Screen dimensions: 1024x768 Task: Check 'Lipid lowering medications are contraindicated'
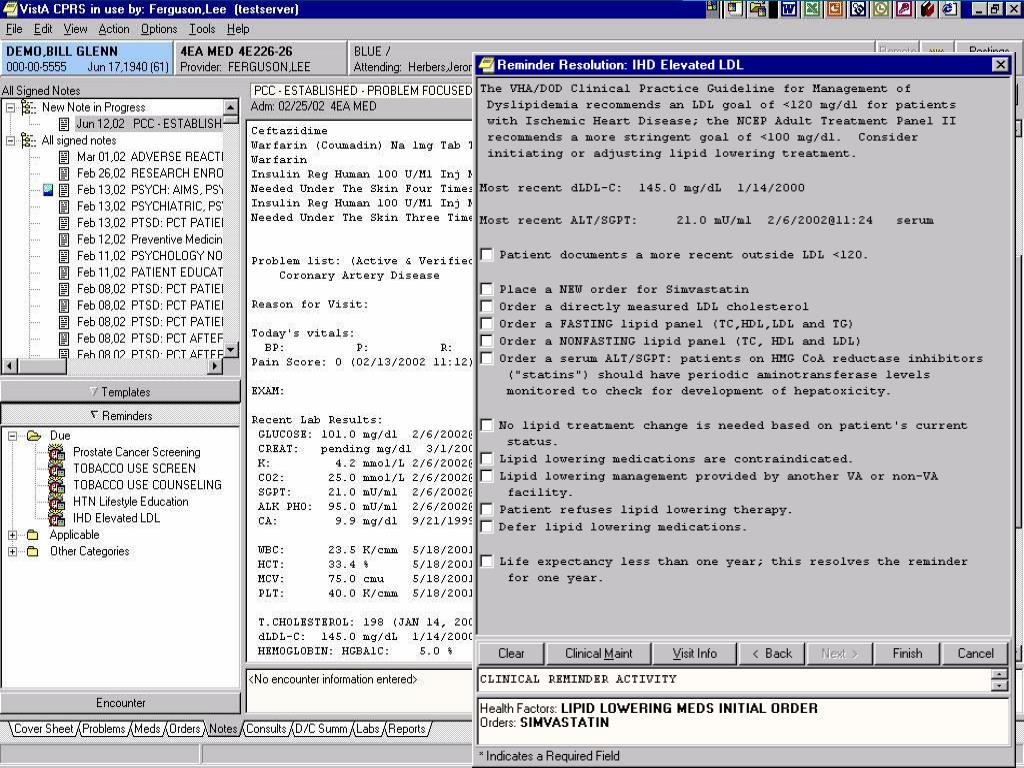[487, 458]
